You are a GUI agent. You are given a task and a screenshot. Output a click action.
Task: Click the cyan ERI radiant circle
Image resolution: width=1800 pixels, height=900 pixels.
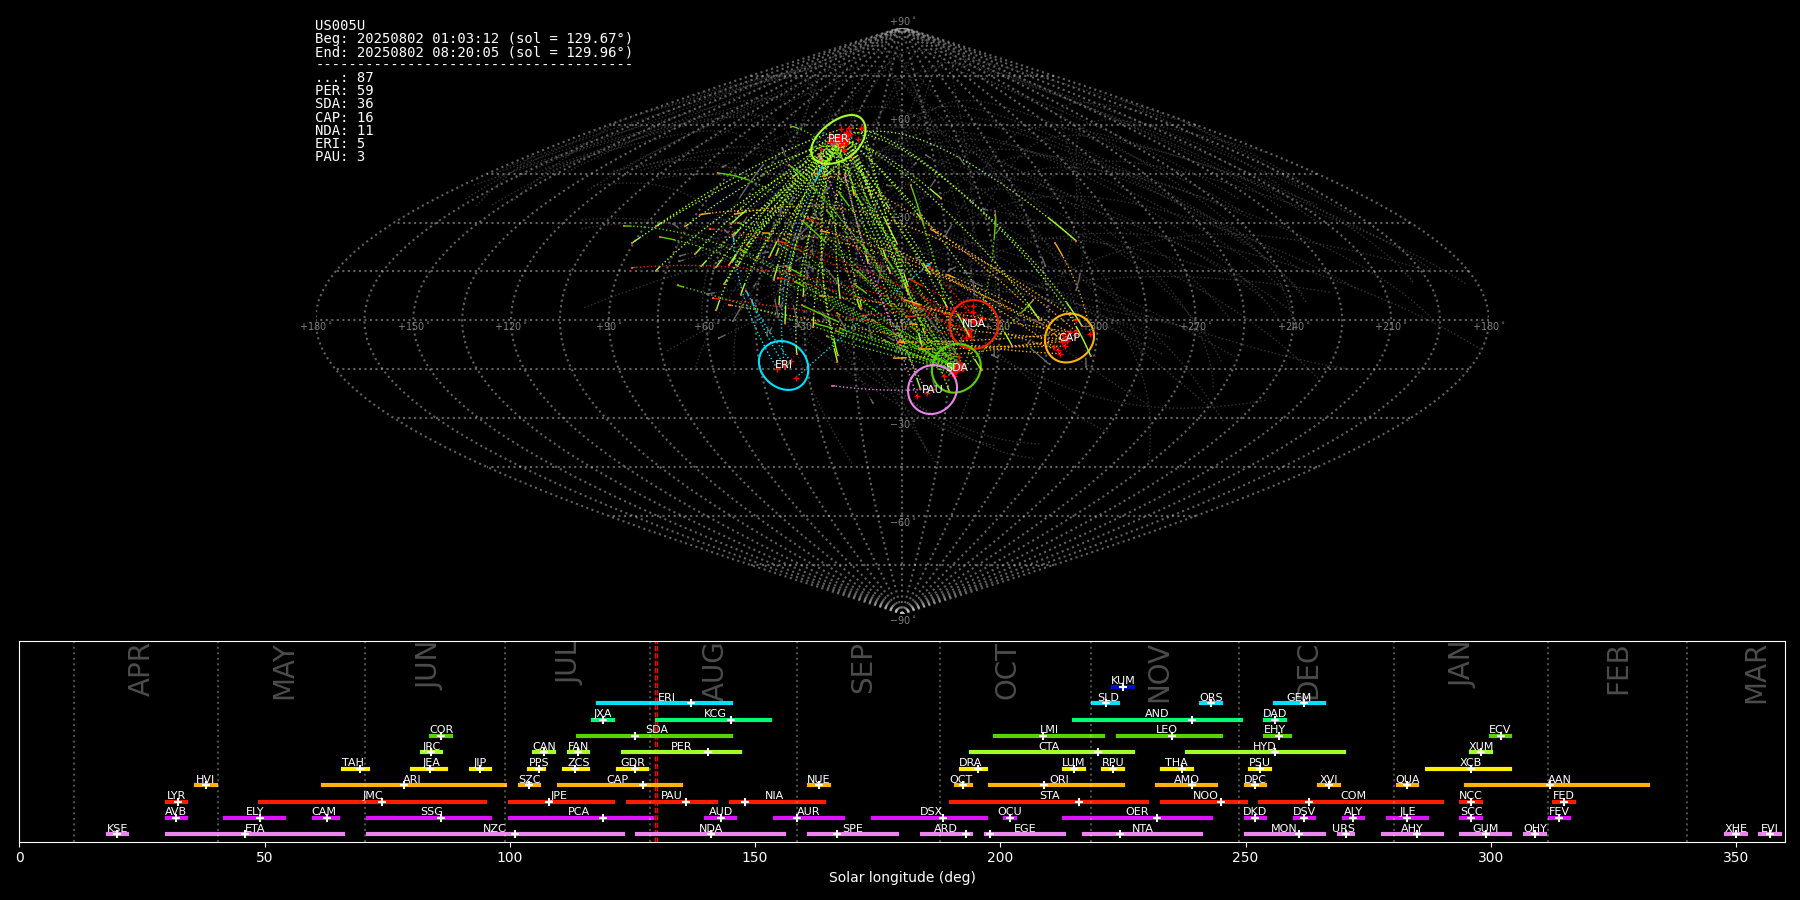[783, 365]
